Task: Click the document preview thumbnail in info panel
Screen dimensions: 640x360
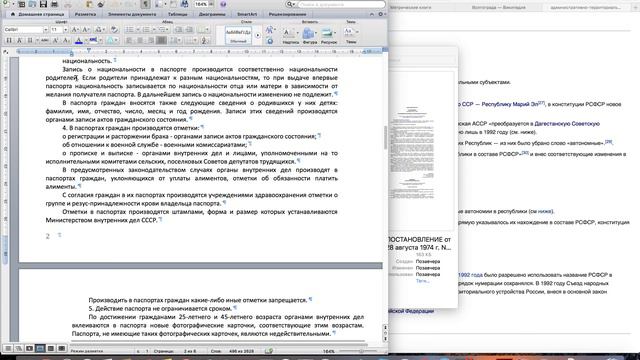Action: coord(411,152)
